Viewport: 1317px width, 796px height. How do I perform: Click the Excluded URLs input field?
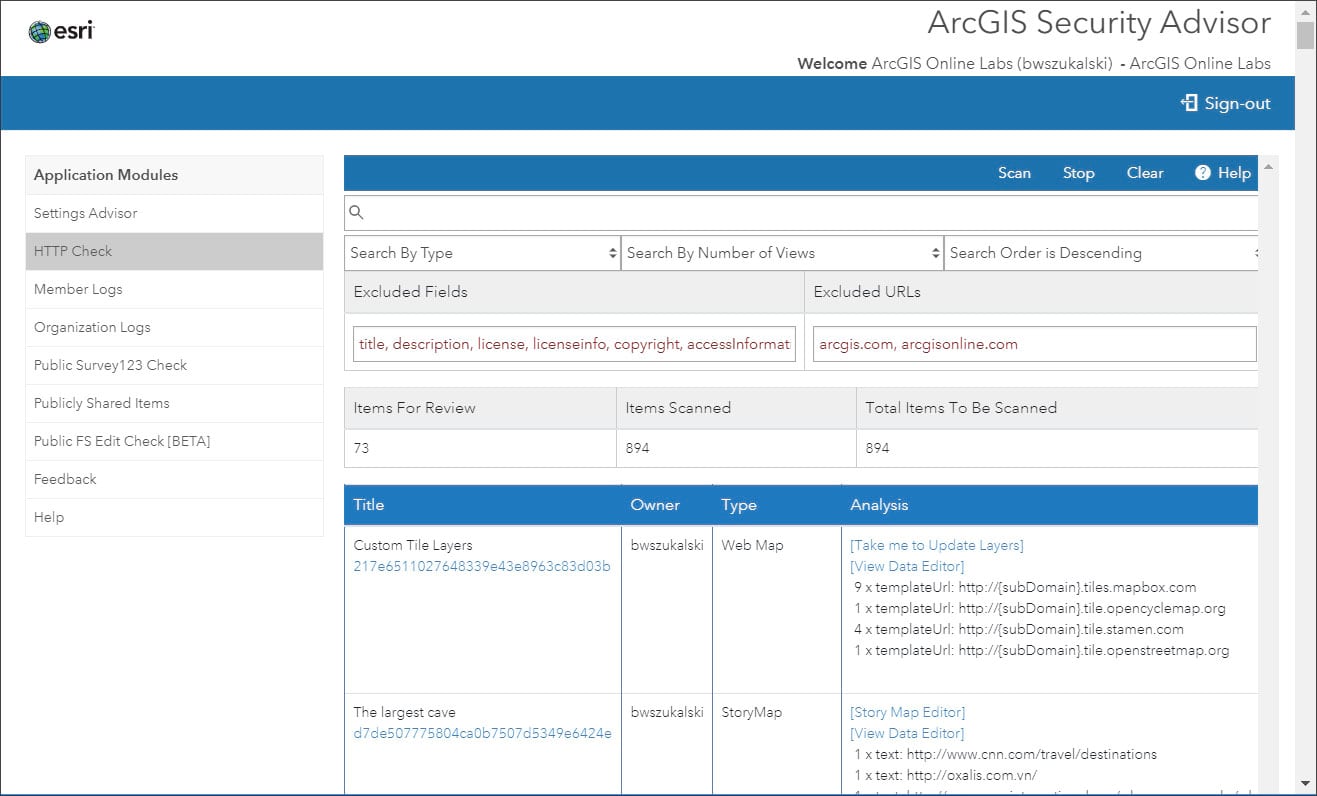click(1034, 344)
